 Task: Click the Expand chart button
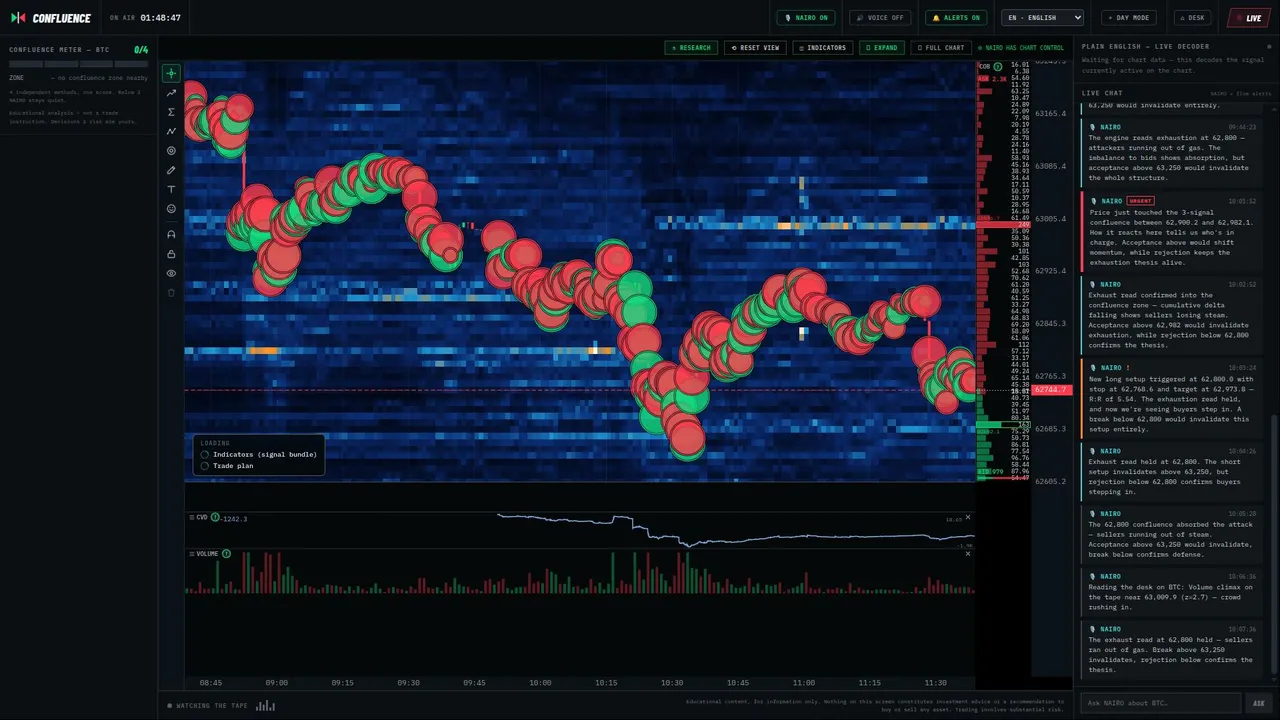pos(882,47)
